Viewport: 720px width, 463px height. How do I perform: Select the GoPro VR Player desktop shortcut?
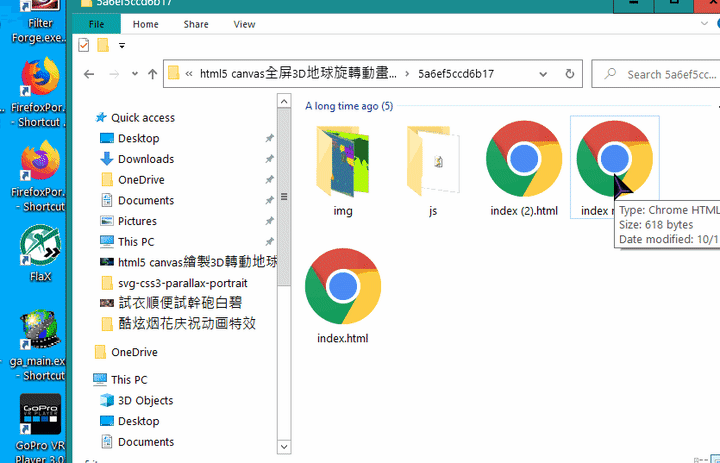pyautogui.click(x=40, y=427)
